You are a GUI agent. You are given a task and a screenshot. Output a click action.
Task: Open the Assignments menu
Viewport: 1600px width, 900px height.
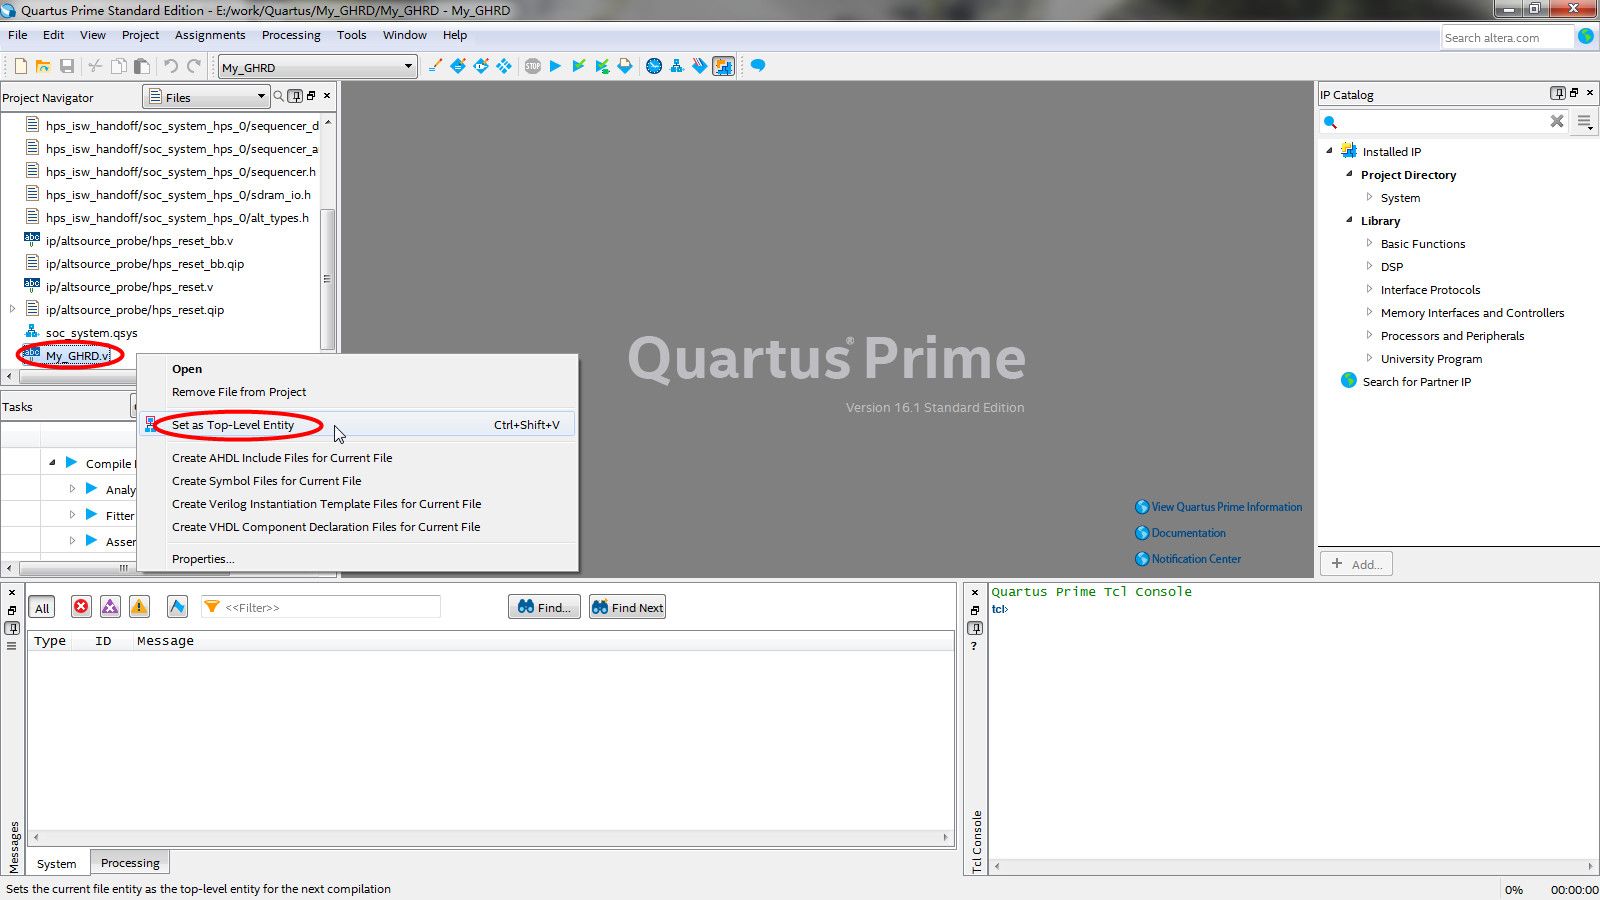[210, 35]
